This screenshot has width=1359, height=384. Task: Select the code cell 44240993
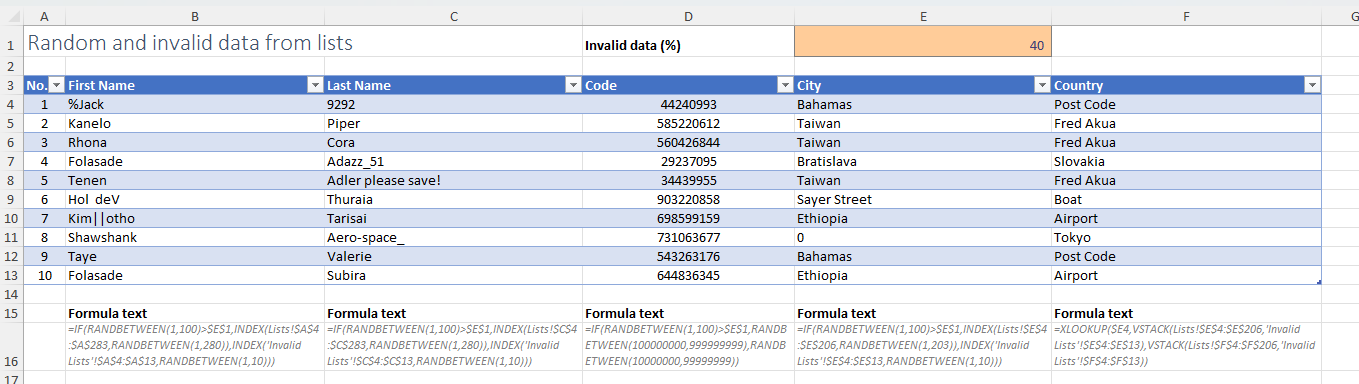(688, 105)
